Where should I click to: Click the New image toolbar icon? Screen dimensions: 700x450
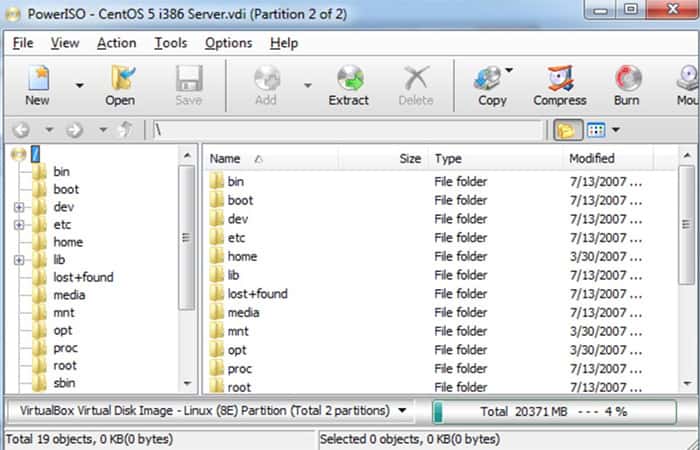click(38, 78)
